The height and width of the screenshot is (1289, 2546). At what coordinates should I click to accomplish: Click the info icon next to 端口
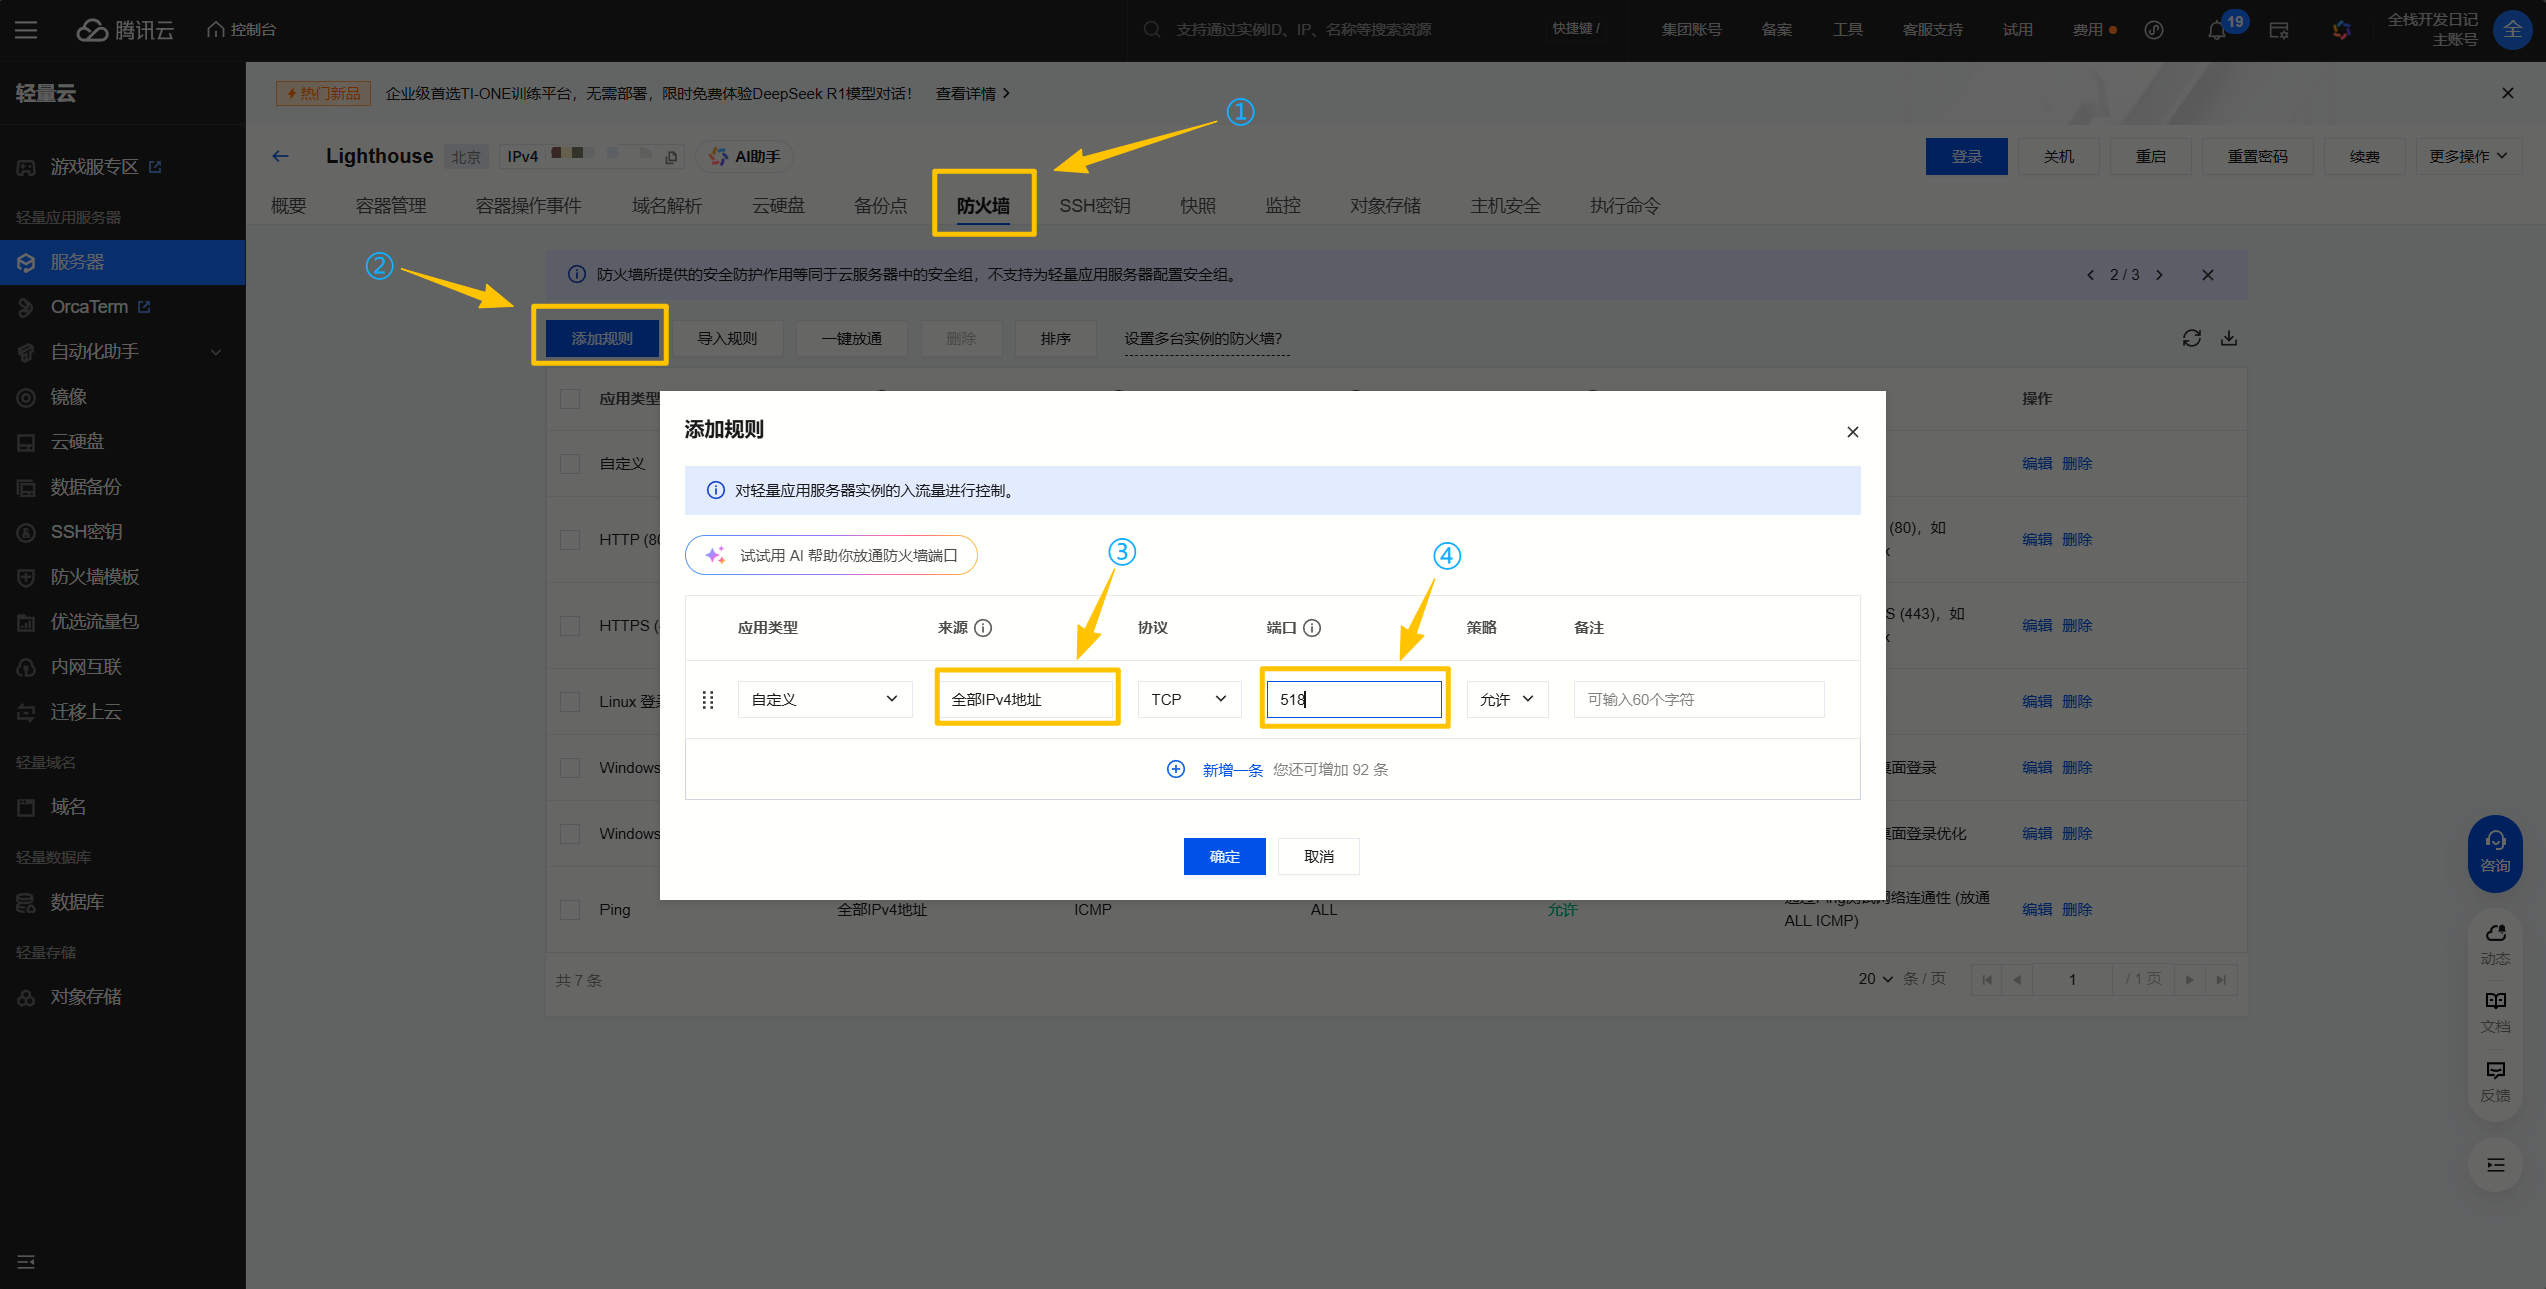point(1312,628)
